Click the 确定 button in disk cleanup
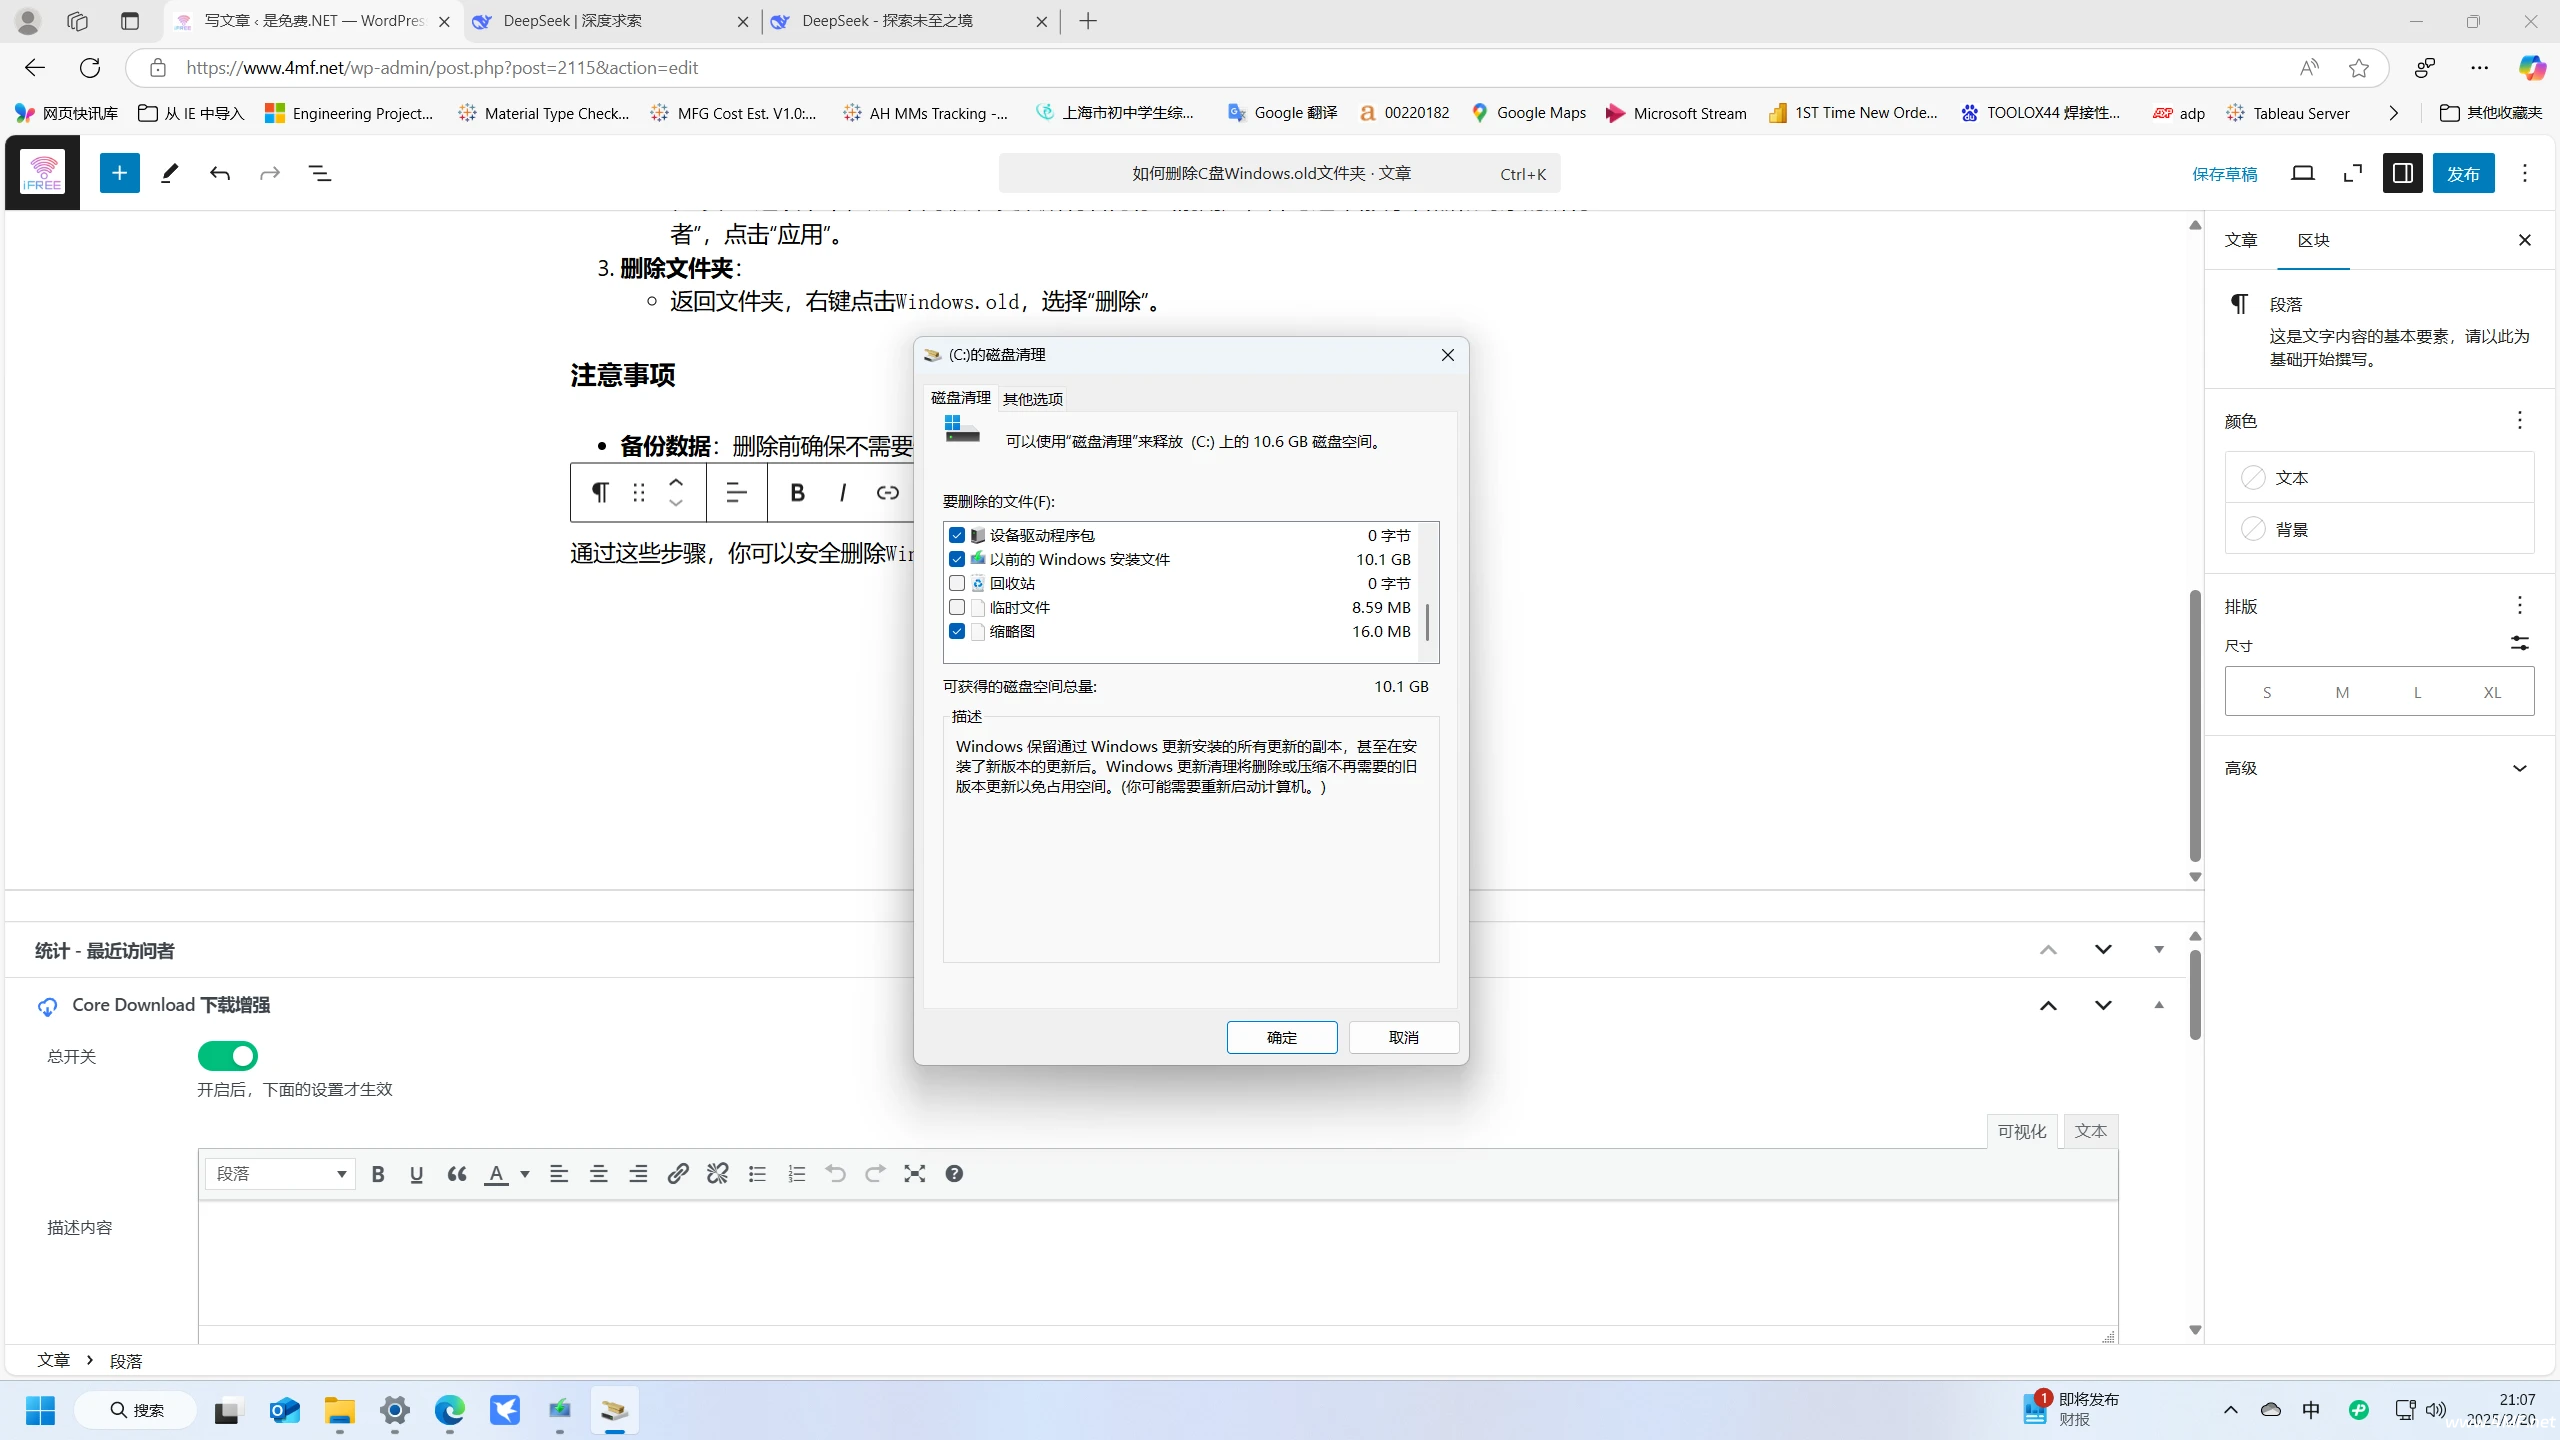The height and width of the screenshot is (1440, 2560). click(x=1281, y=1037)
